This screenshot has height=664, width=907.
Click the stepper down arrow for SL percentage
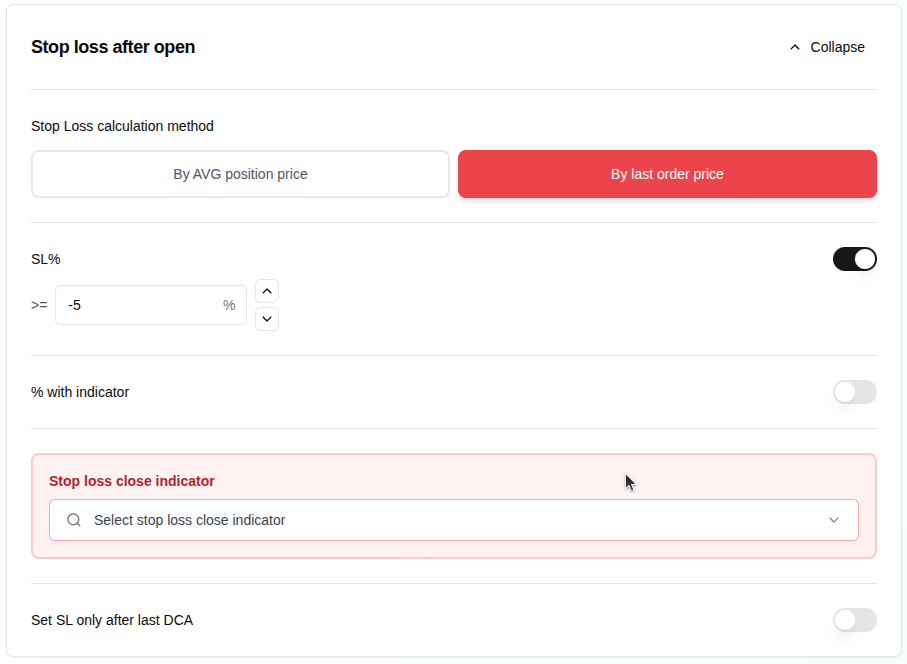click(266, 319)
